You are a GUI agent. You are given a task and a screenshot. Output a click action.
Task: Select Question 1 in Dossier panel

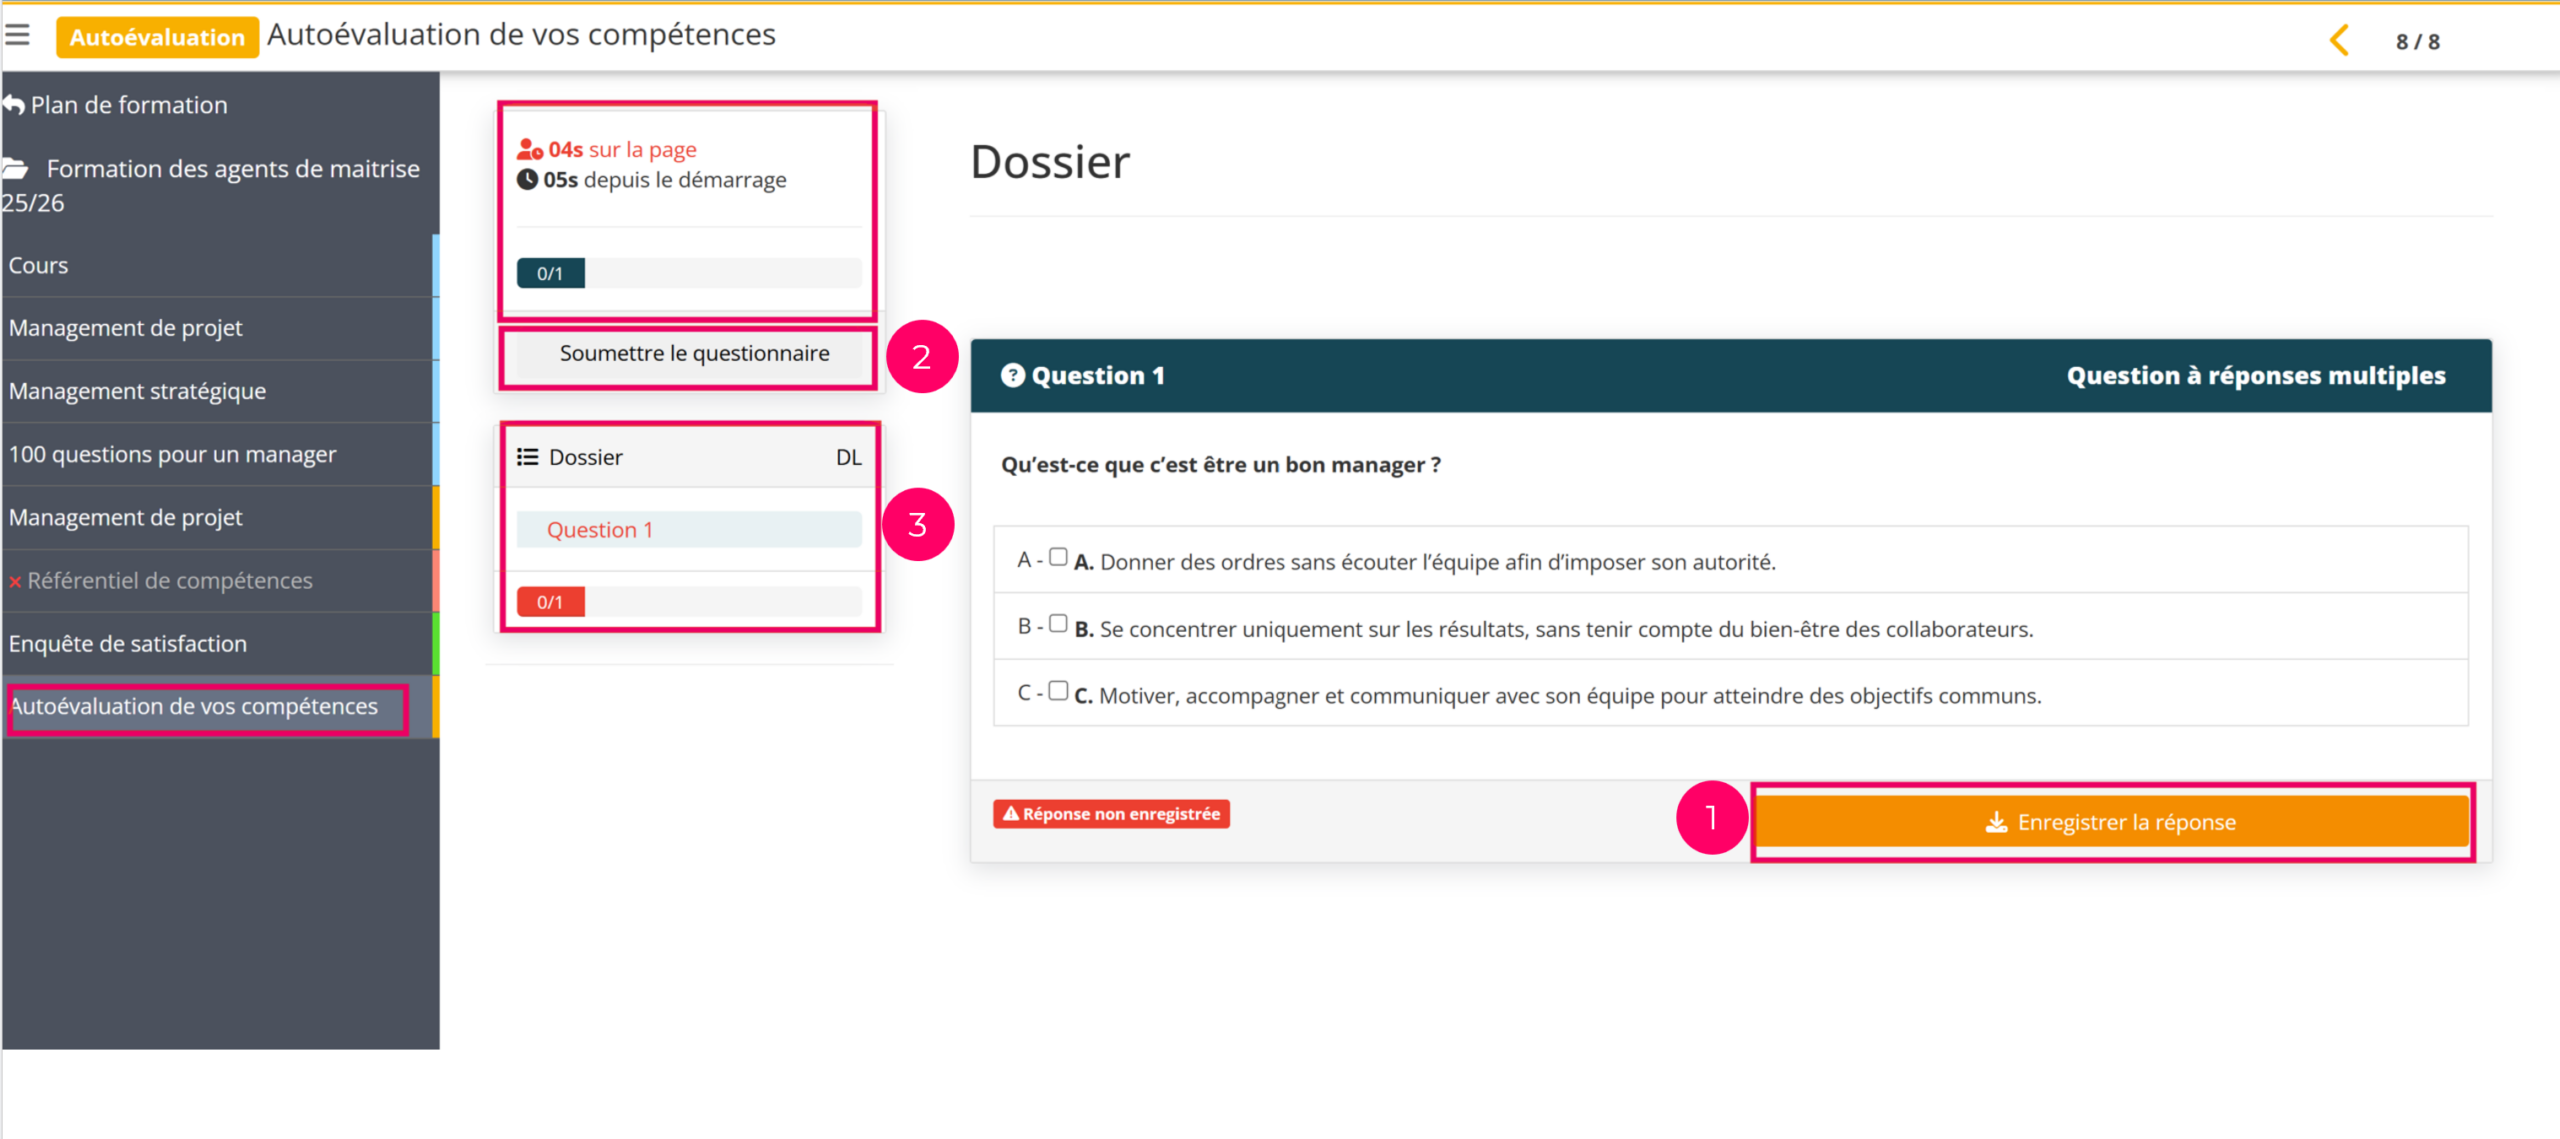[x=600, y=530]
